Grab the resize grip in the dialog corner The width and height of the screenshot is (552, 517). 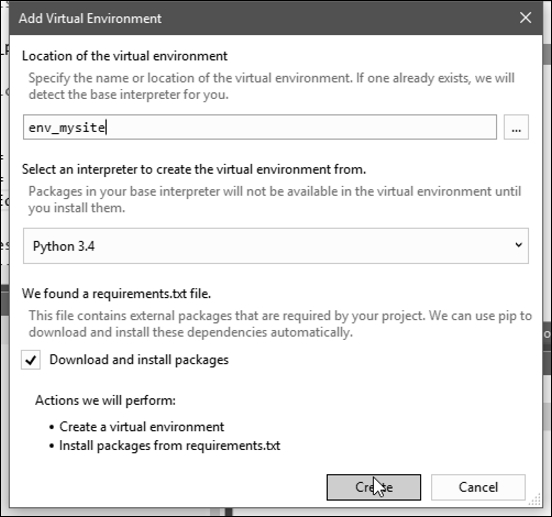click(x=535, y=499)
